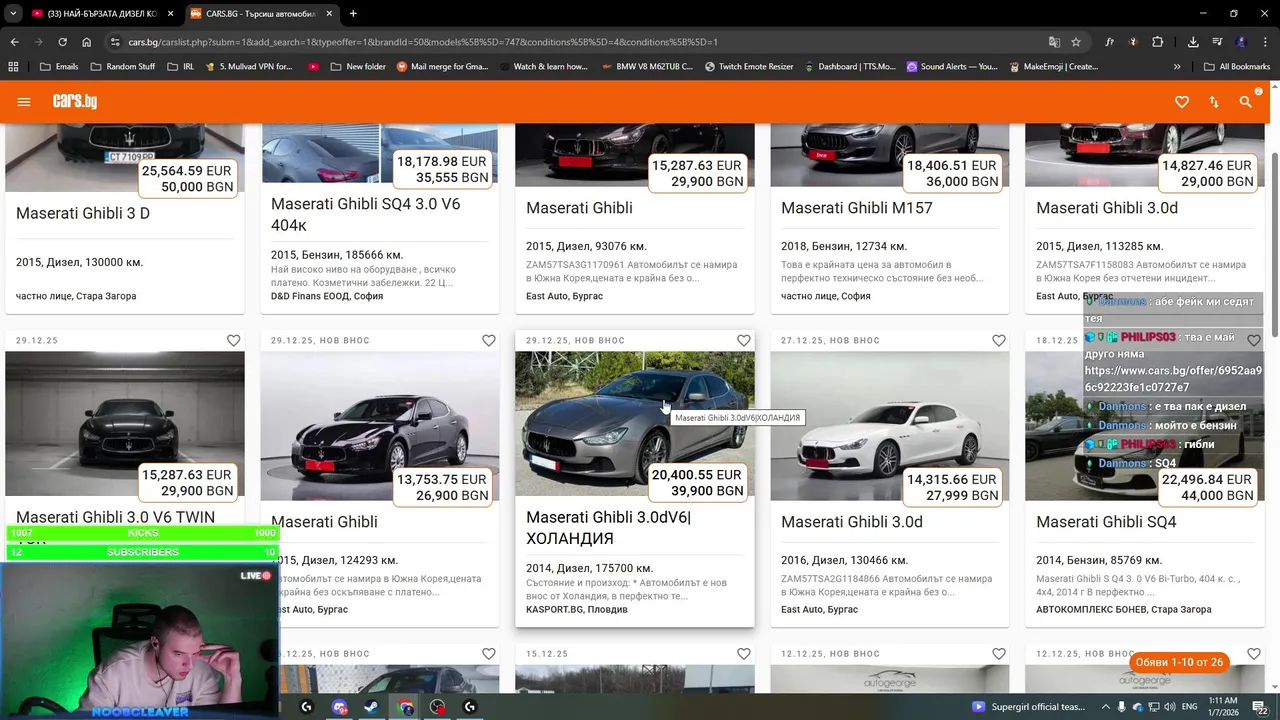Screen dimensions: 1280x720
Task: Favorite the Maserati Ghibli 3.0dV6| ХОЛАНДИЯ listing
Action: click(x=744, y=341)
